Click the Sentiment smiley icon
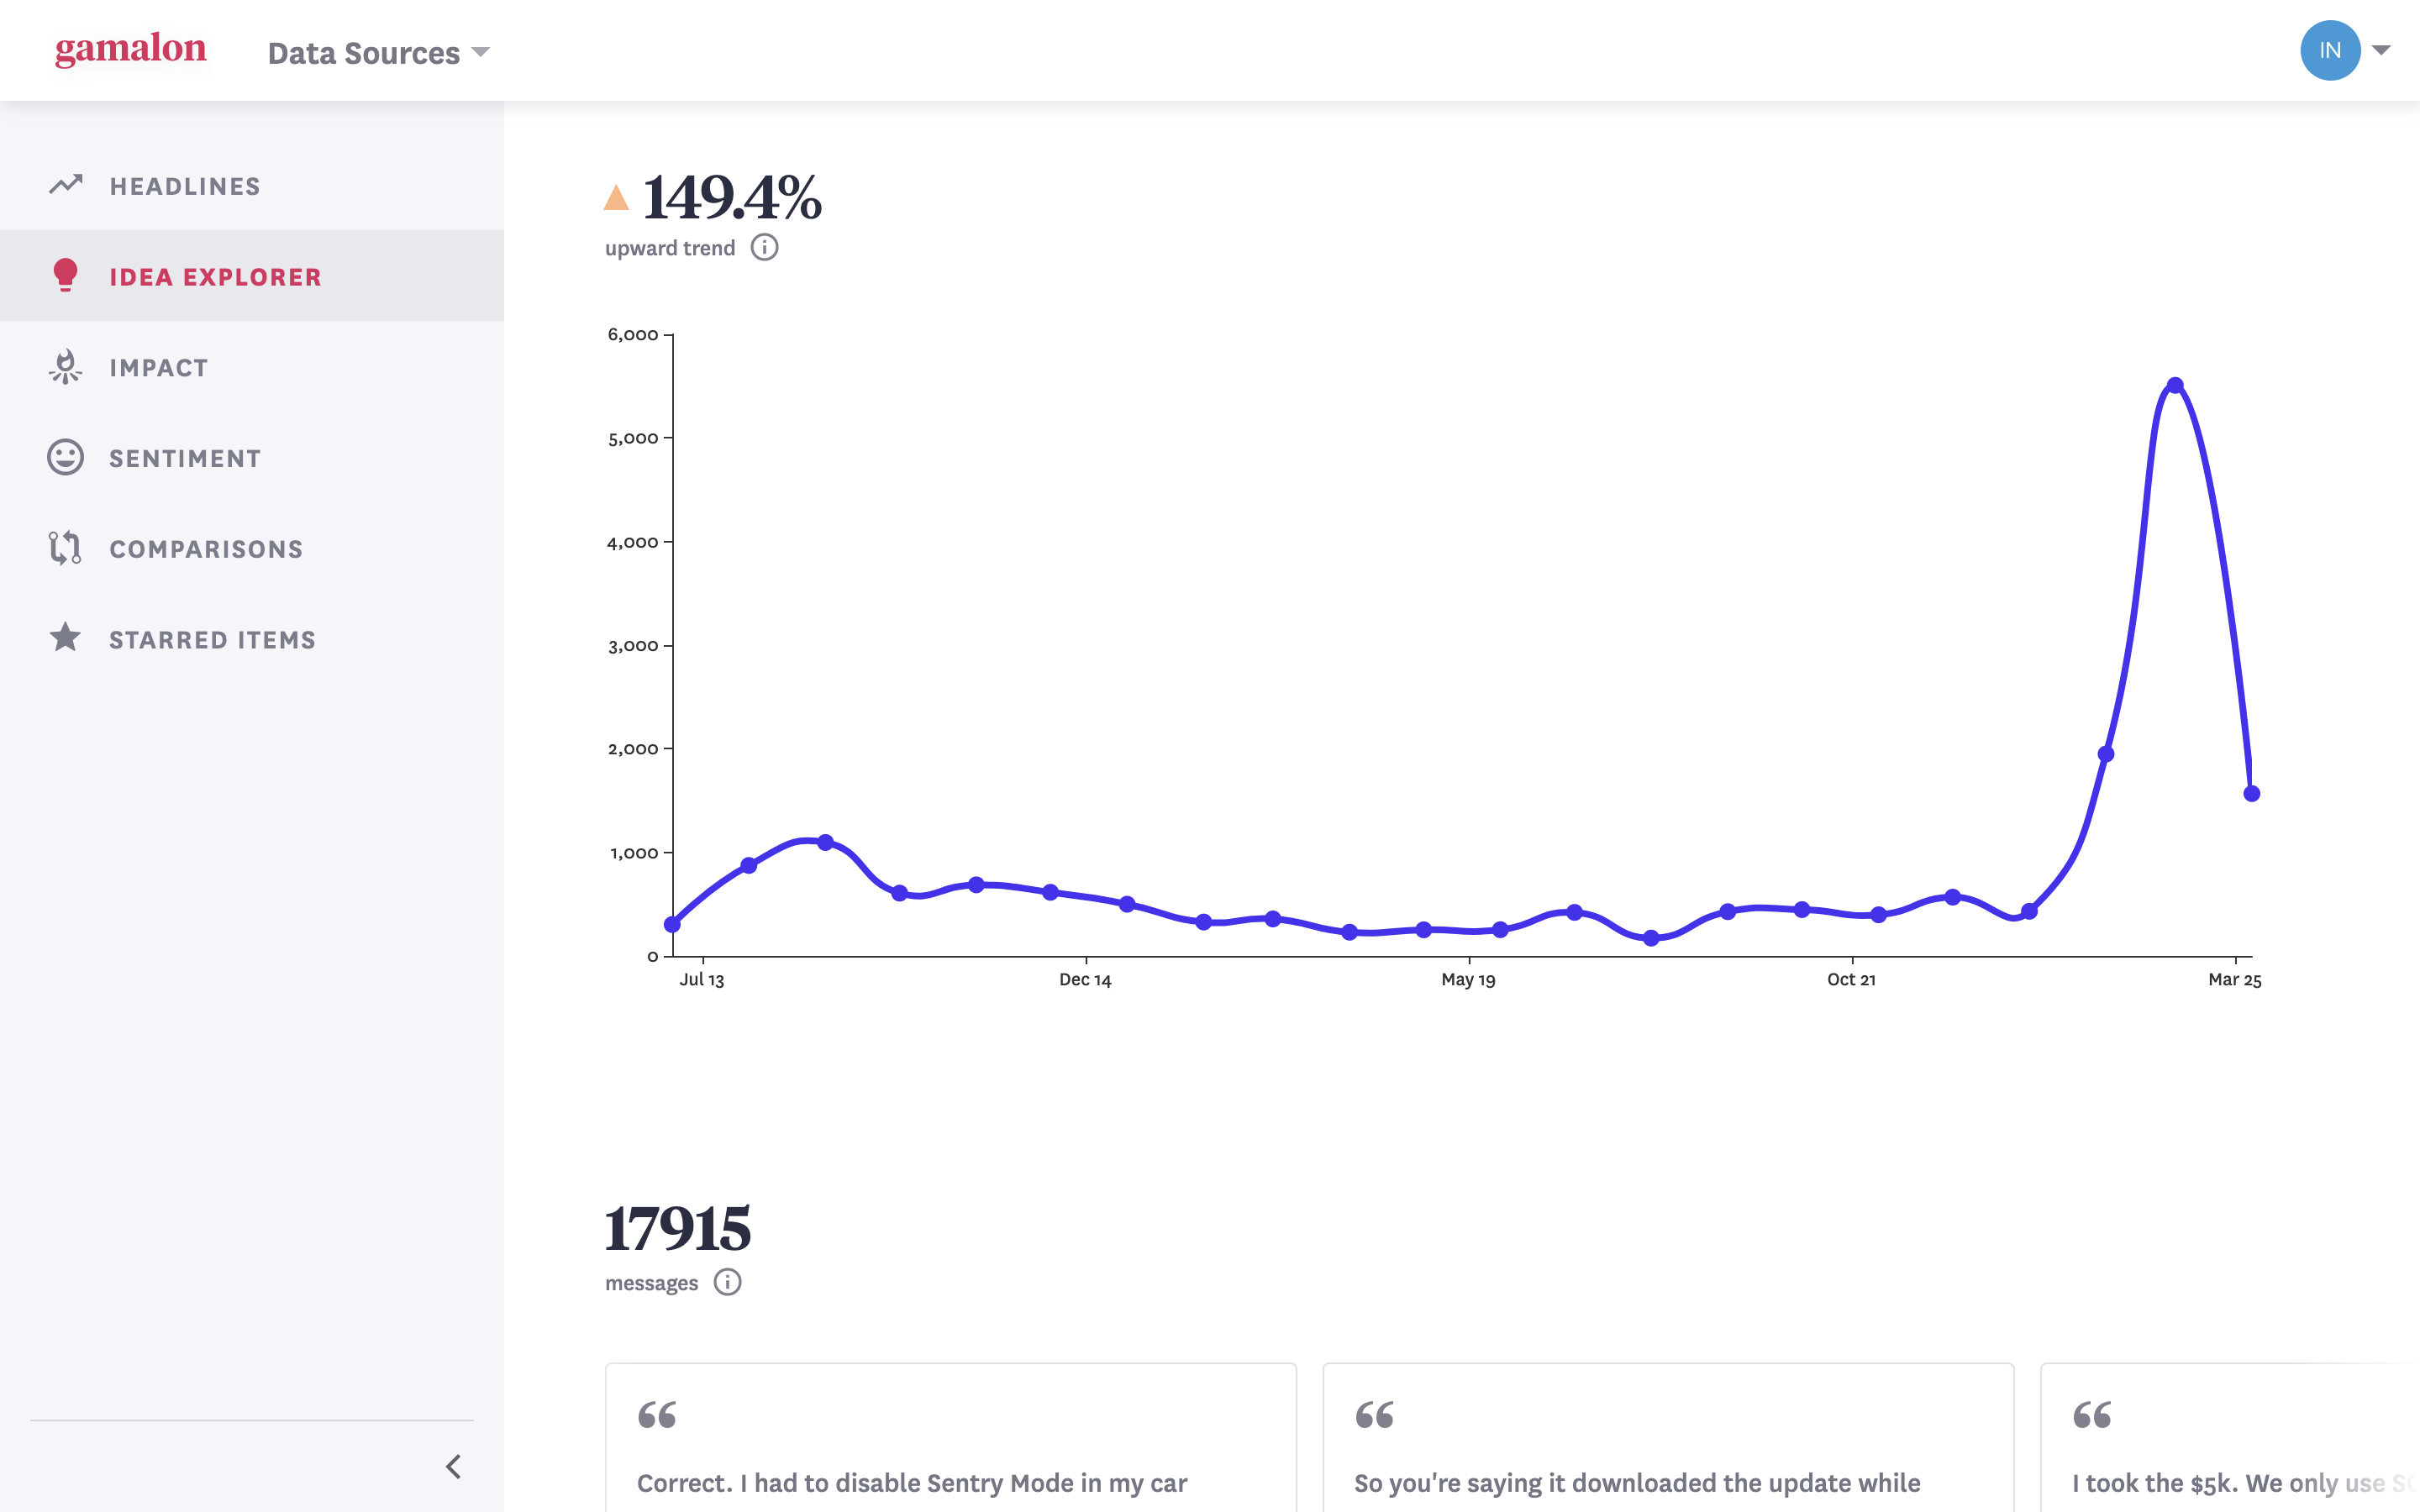Screen dimensions: 2420x1512 click(66, 457)
